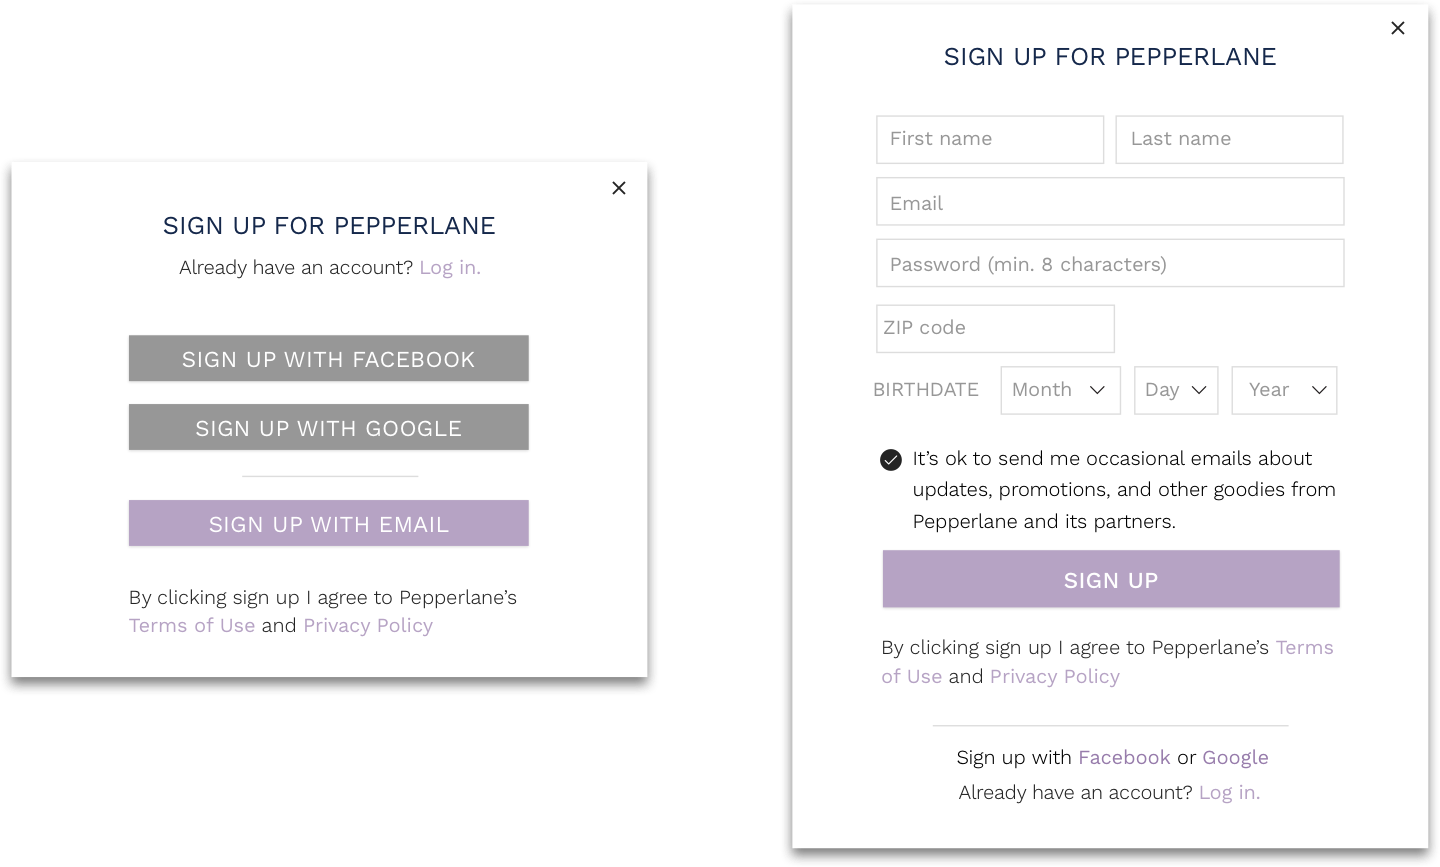Close the left sign-up options dialog

[619, 188]
